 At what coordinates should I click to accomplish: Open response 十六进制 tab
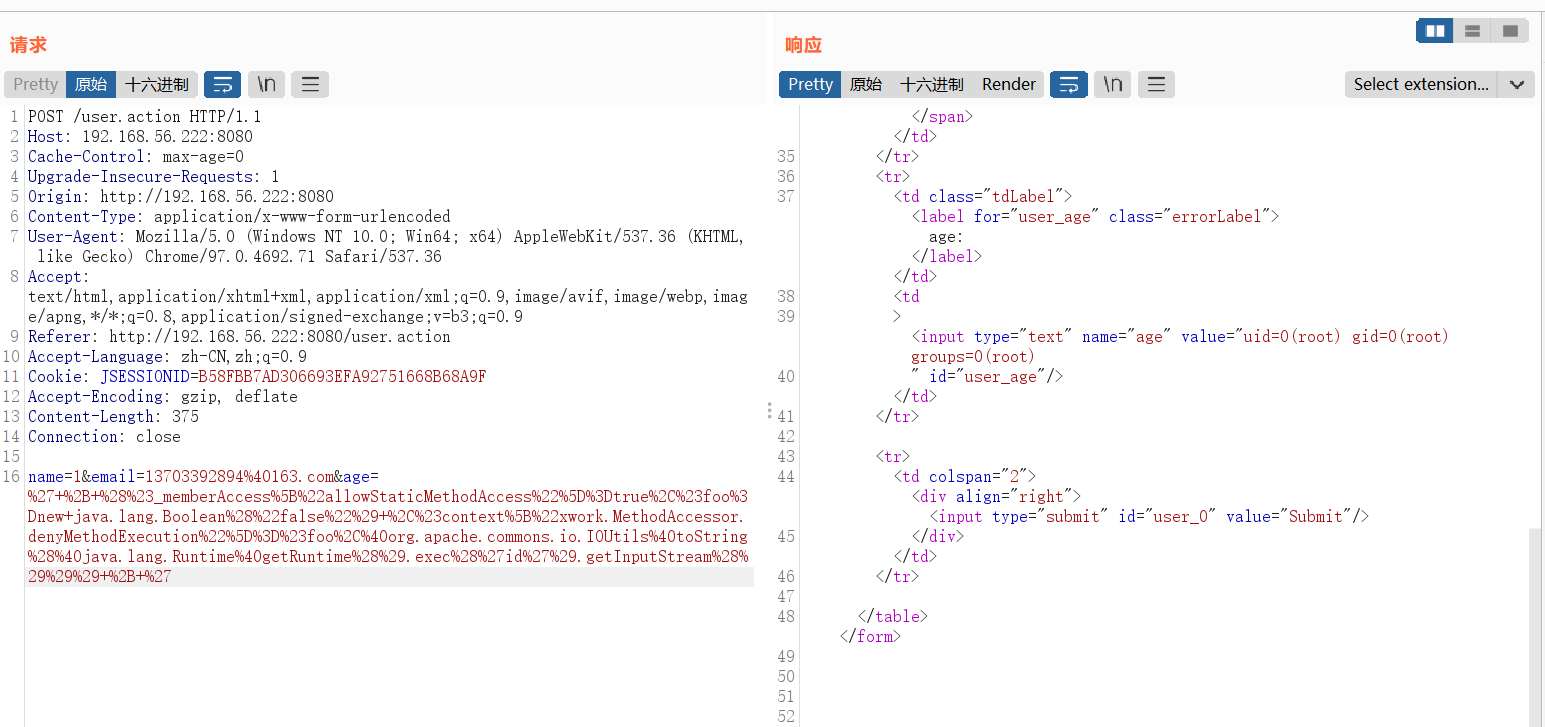932,84
